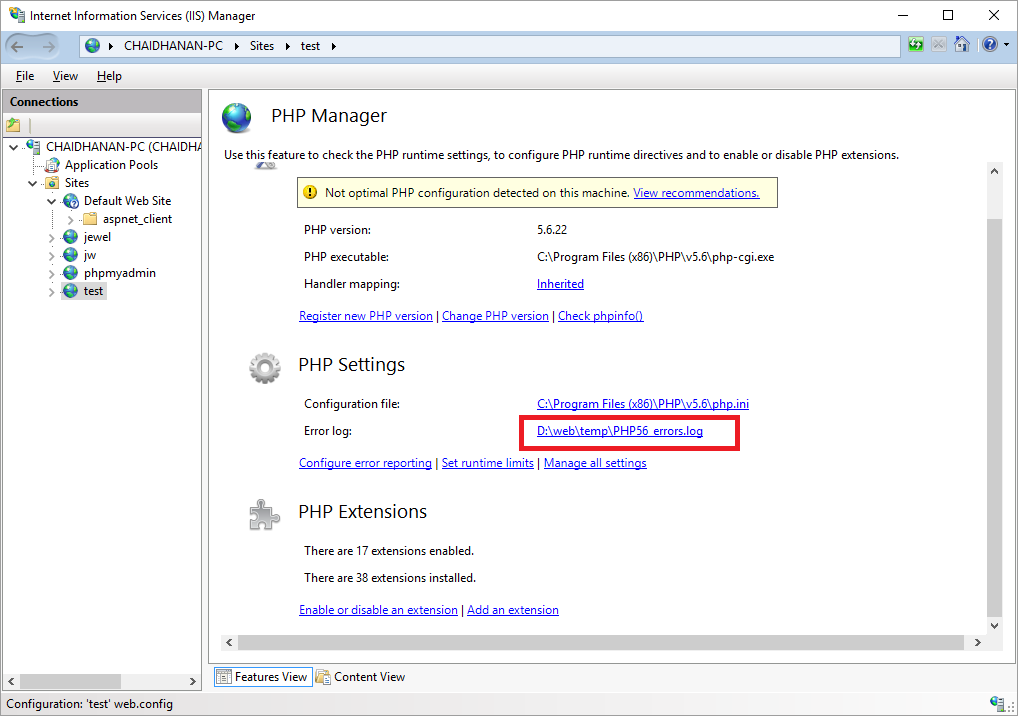Select the Application Pools node
Viewport: 1018px width, 716px height.
click(111, 165)
